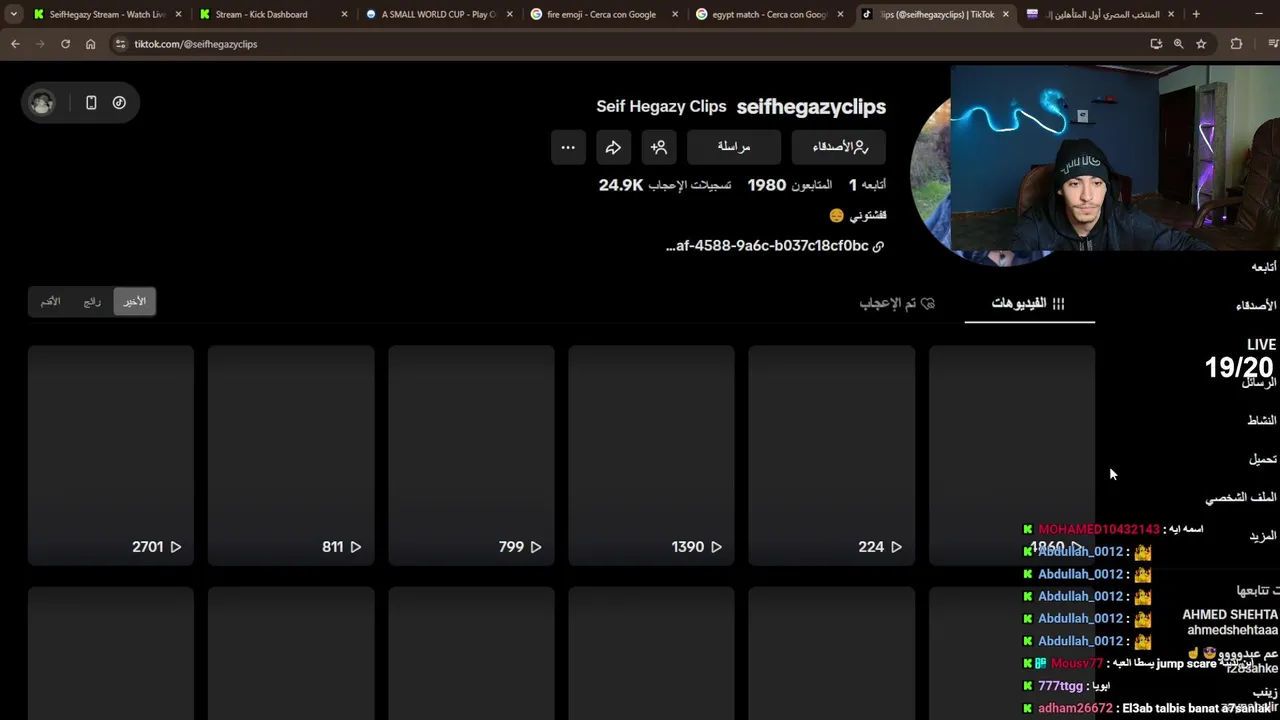Switch to egypt match Google search tab
This screenshot has height=720, width=1280.
coord(769,14)
